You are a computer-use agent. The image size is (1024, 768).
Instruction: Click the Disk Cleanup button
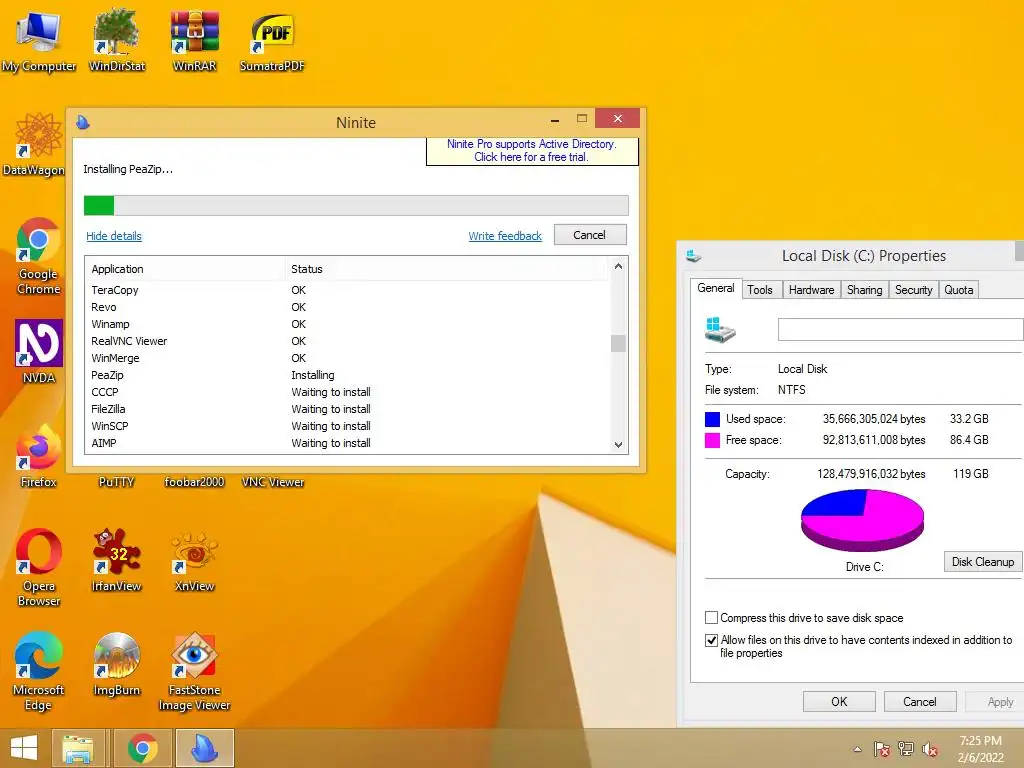pyautogui.click(x=982, y=562)
